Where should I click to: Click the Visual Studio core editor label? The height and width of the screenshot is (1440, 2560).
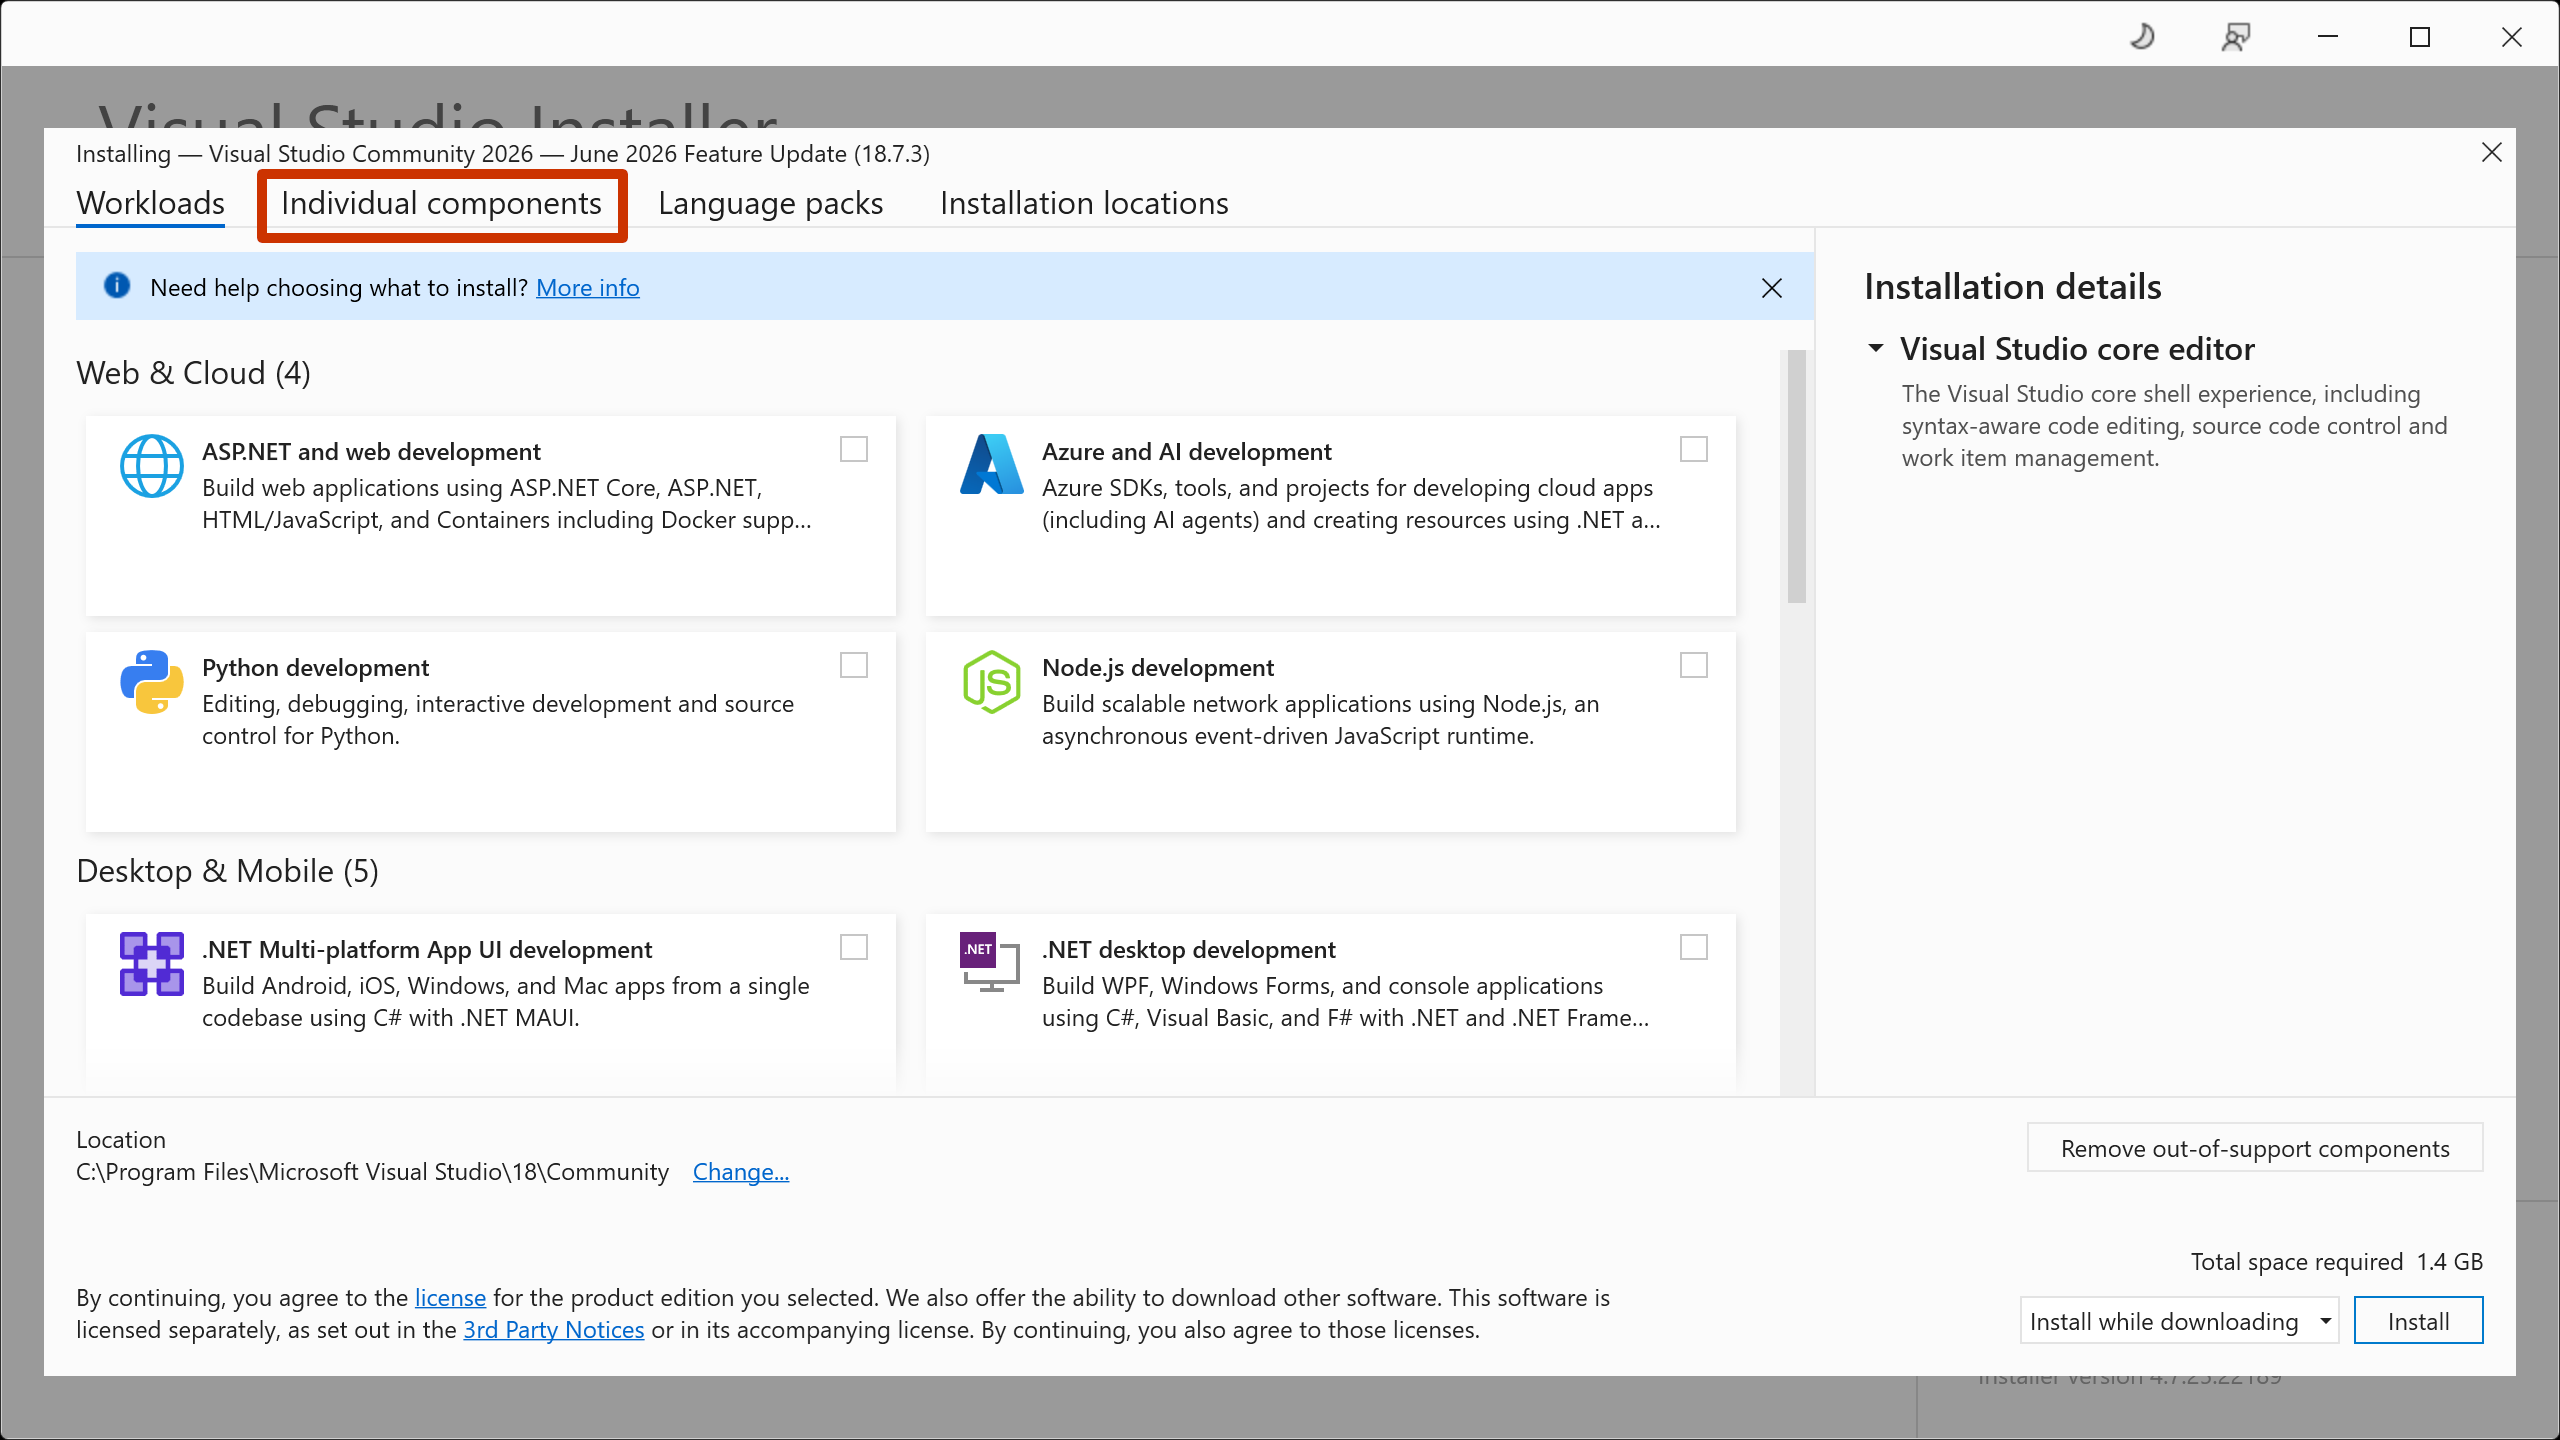point(2078,349)
